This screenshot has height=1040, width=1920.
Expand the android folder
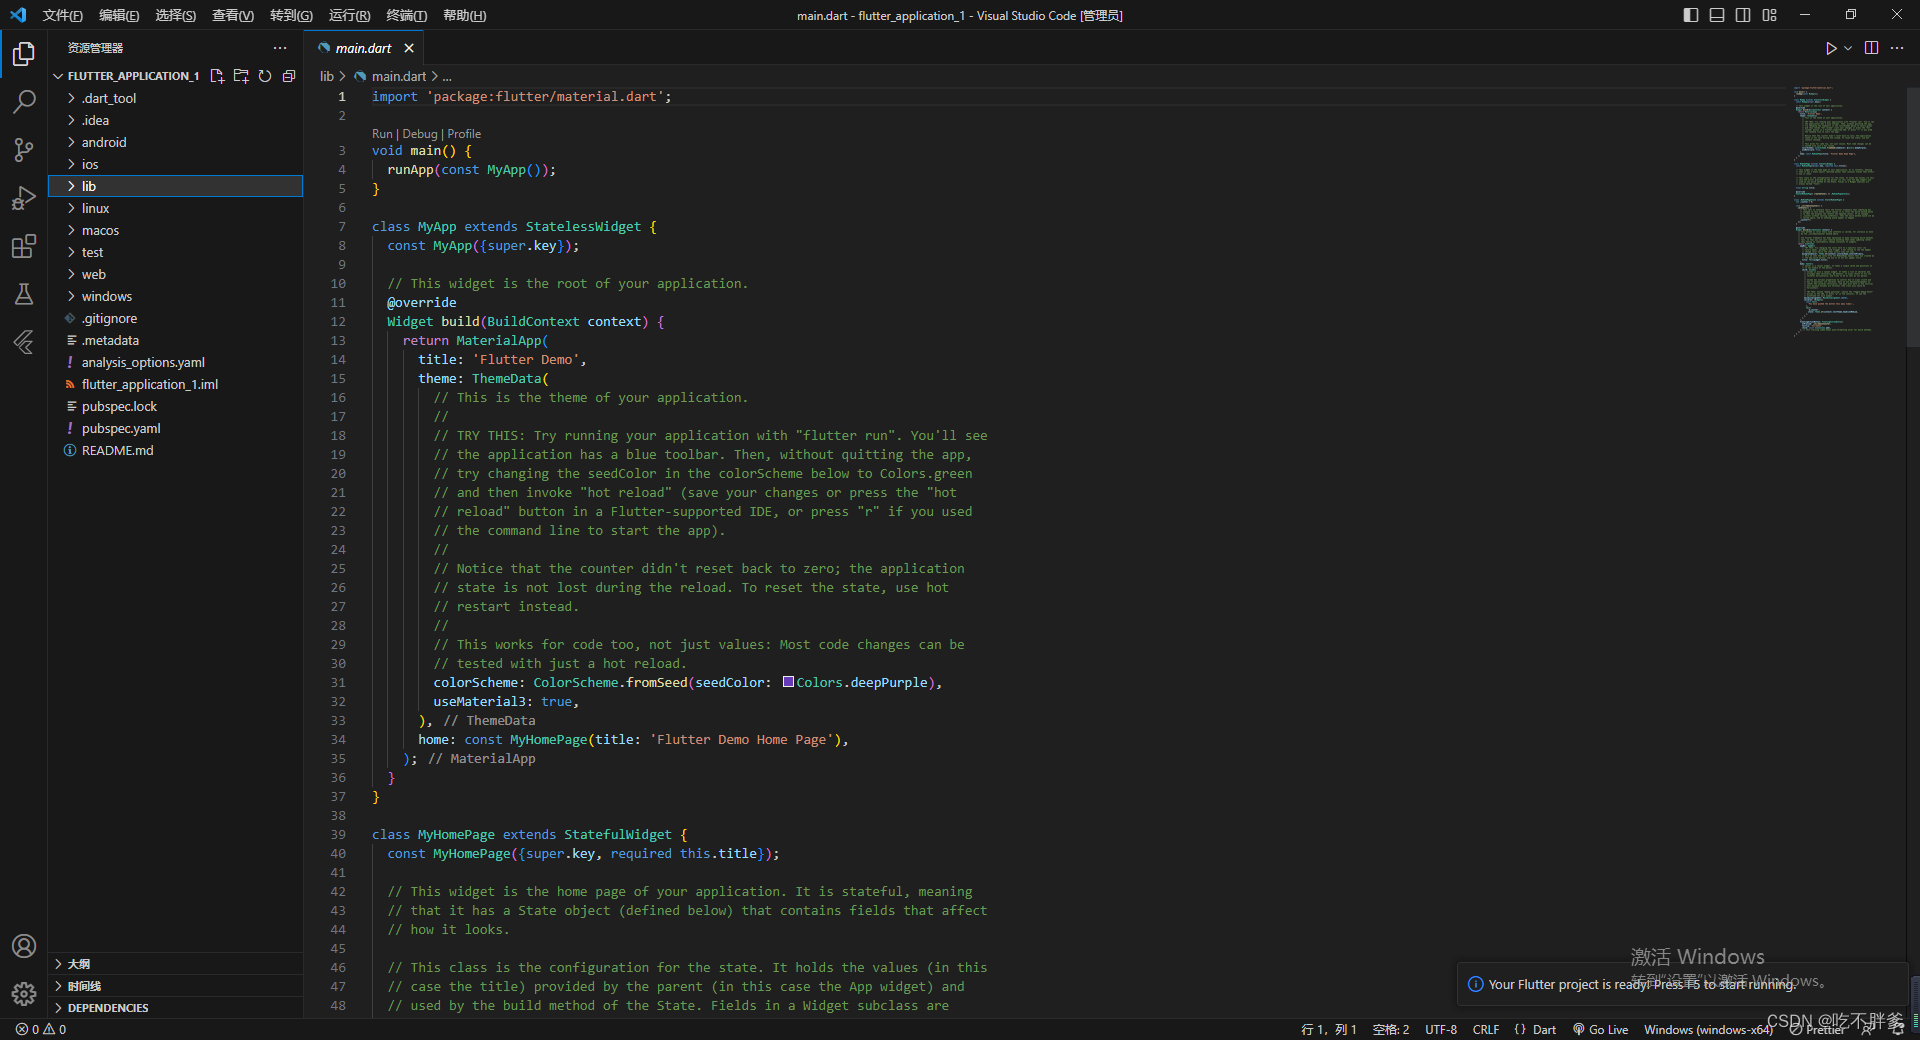click(175, 142)
